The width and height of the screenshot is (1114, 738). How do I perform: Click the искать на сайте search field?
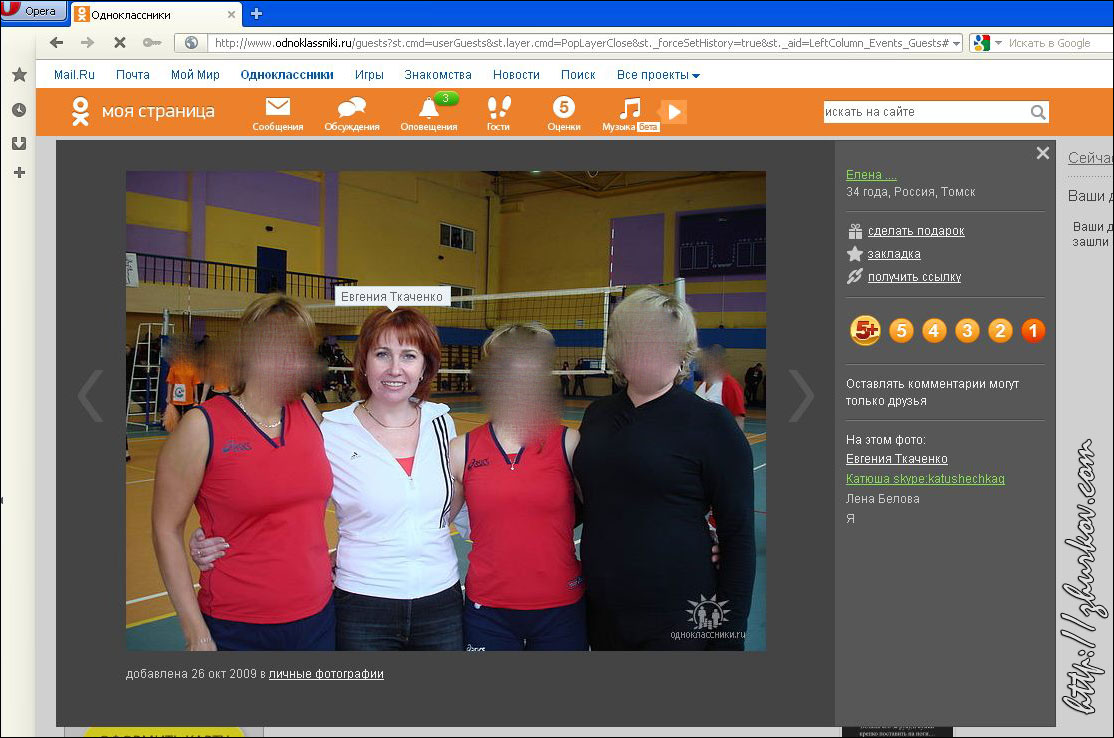(924, 112)
